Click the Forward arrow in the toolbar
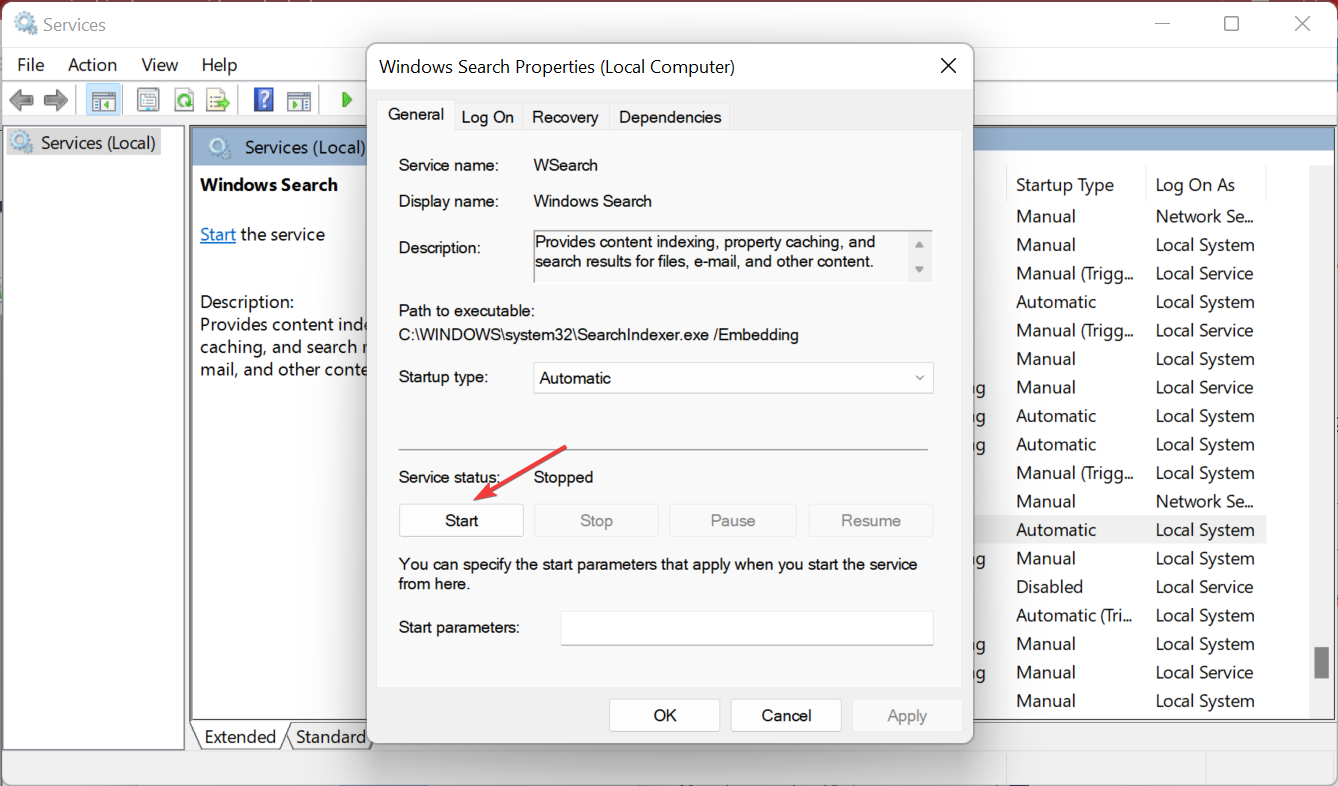 pos(56,100)
